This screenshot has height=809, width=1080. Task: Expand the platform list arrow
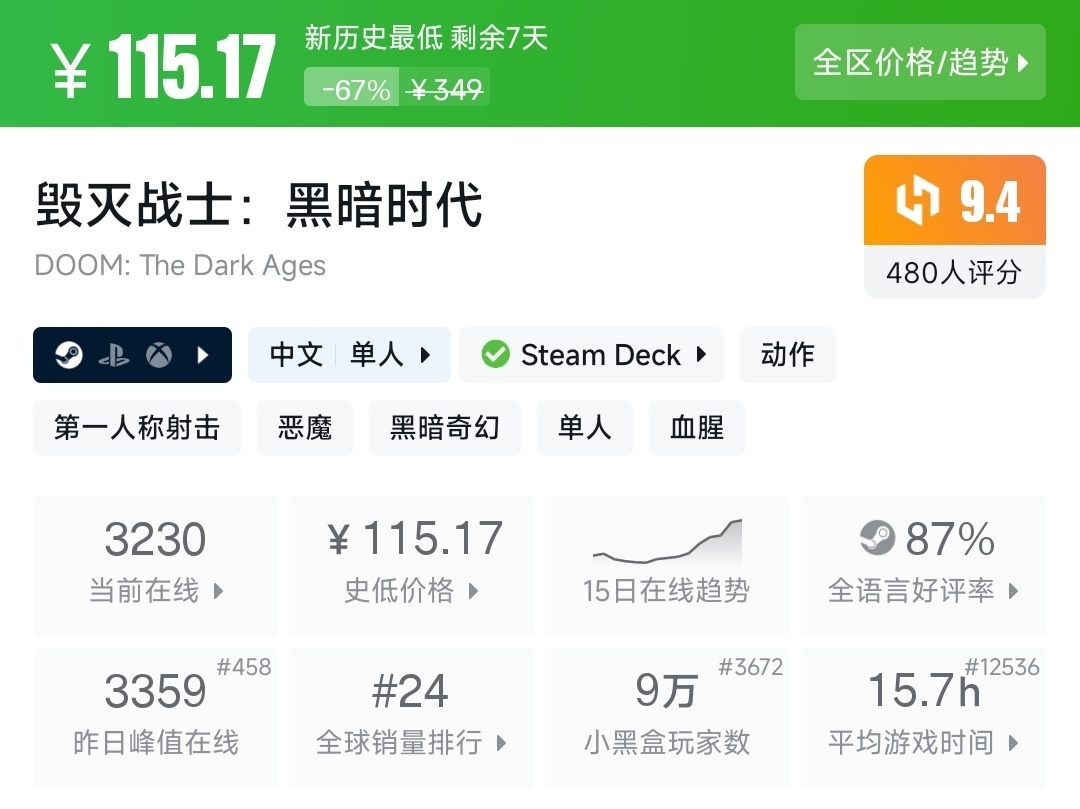click(x=204, y=355)
